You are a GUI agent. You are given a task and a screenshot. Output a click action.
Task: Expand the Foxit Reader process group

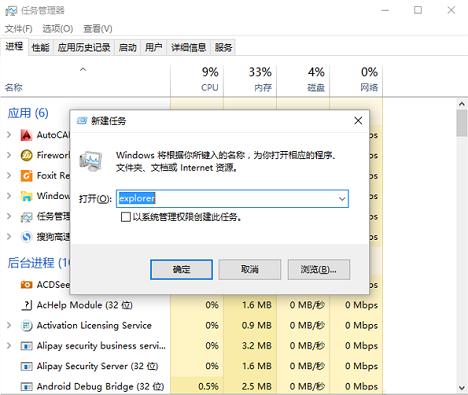(9, 176)
